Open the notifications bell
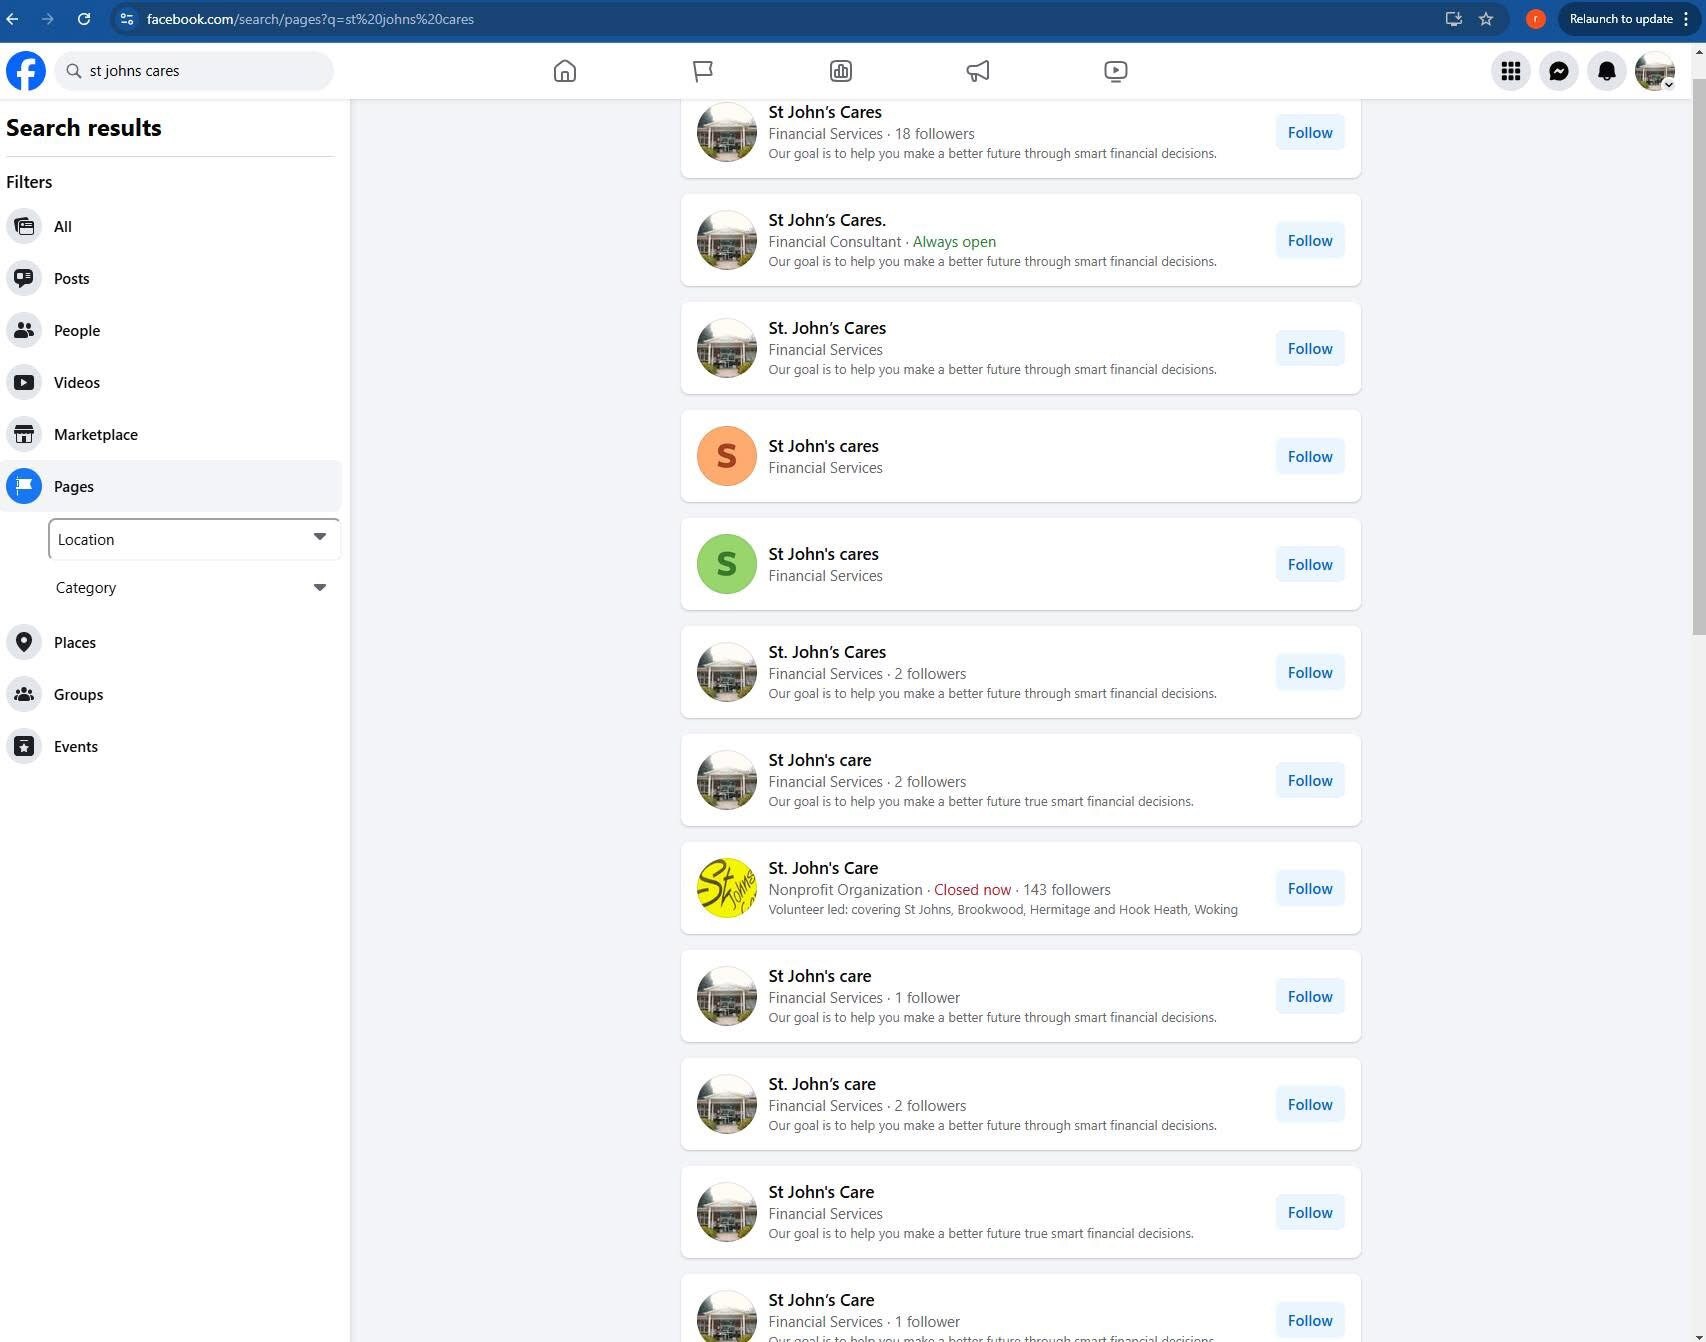Screen dimensions: 1706x1342 point(1606,70)
